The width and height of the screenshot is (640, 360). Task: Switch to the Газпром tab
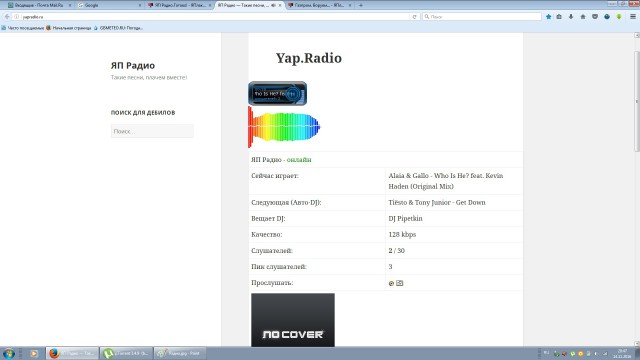[320, 5]
